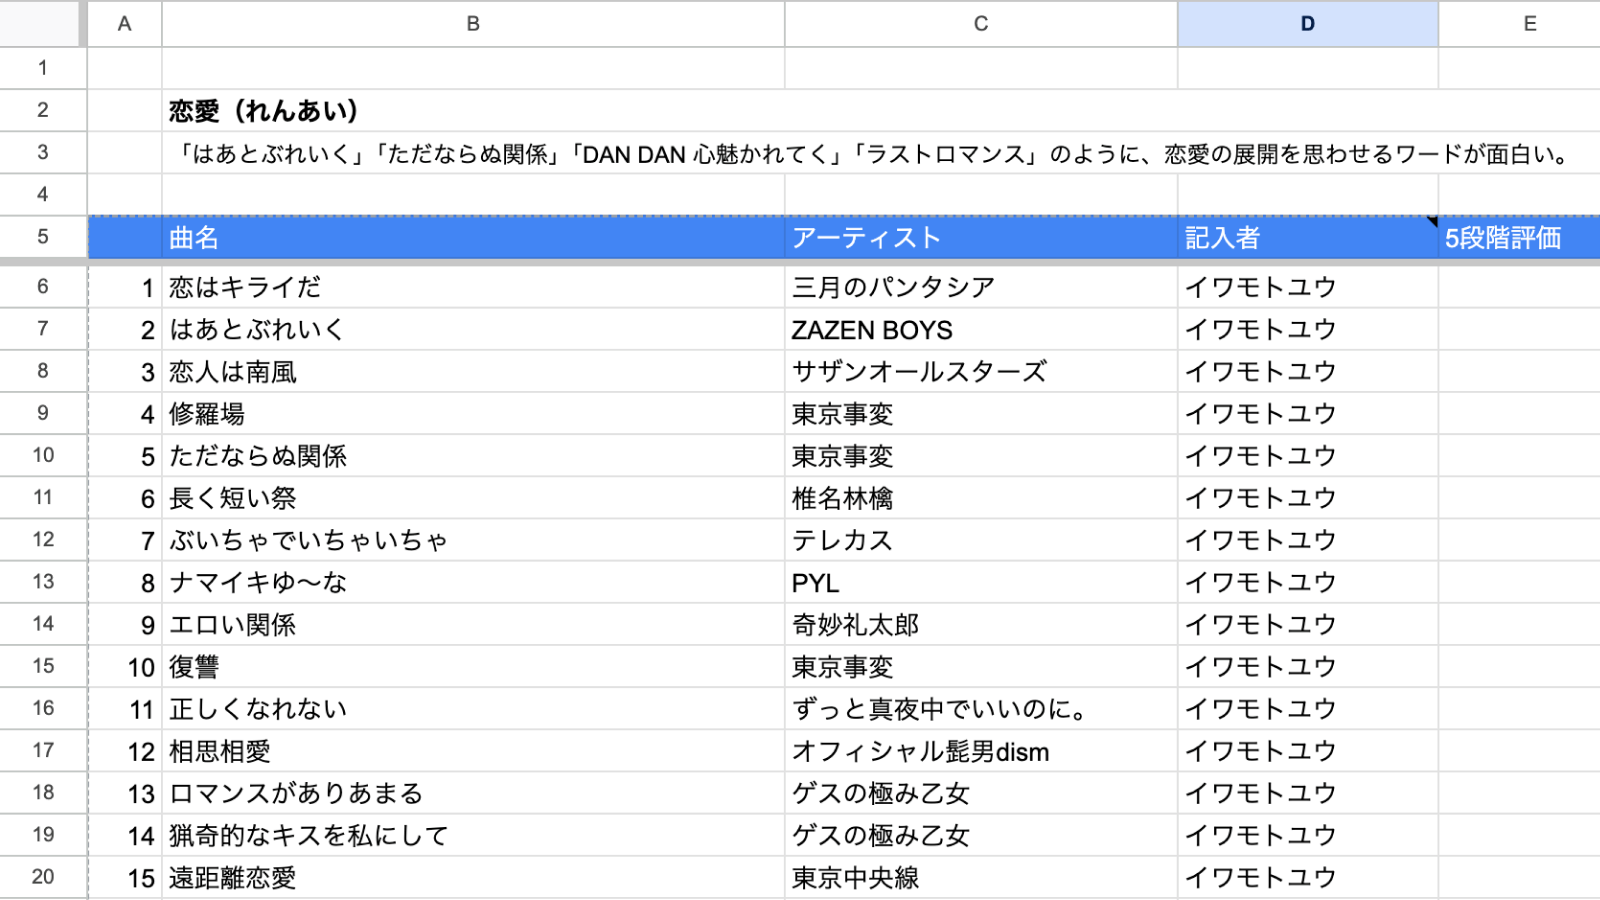Select column B header

[473, 24]
